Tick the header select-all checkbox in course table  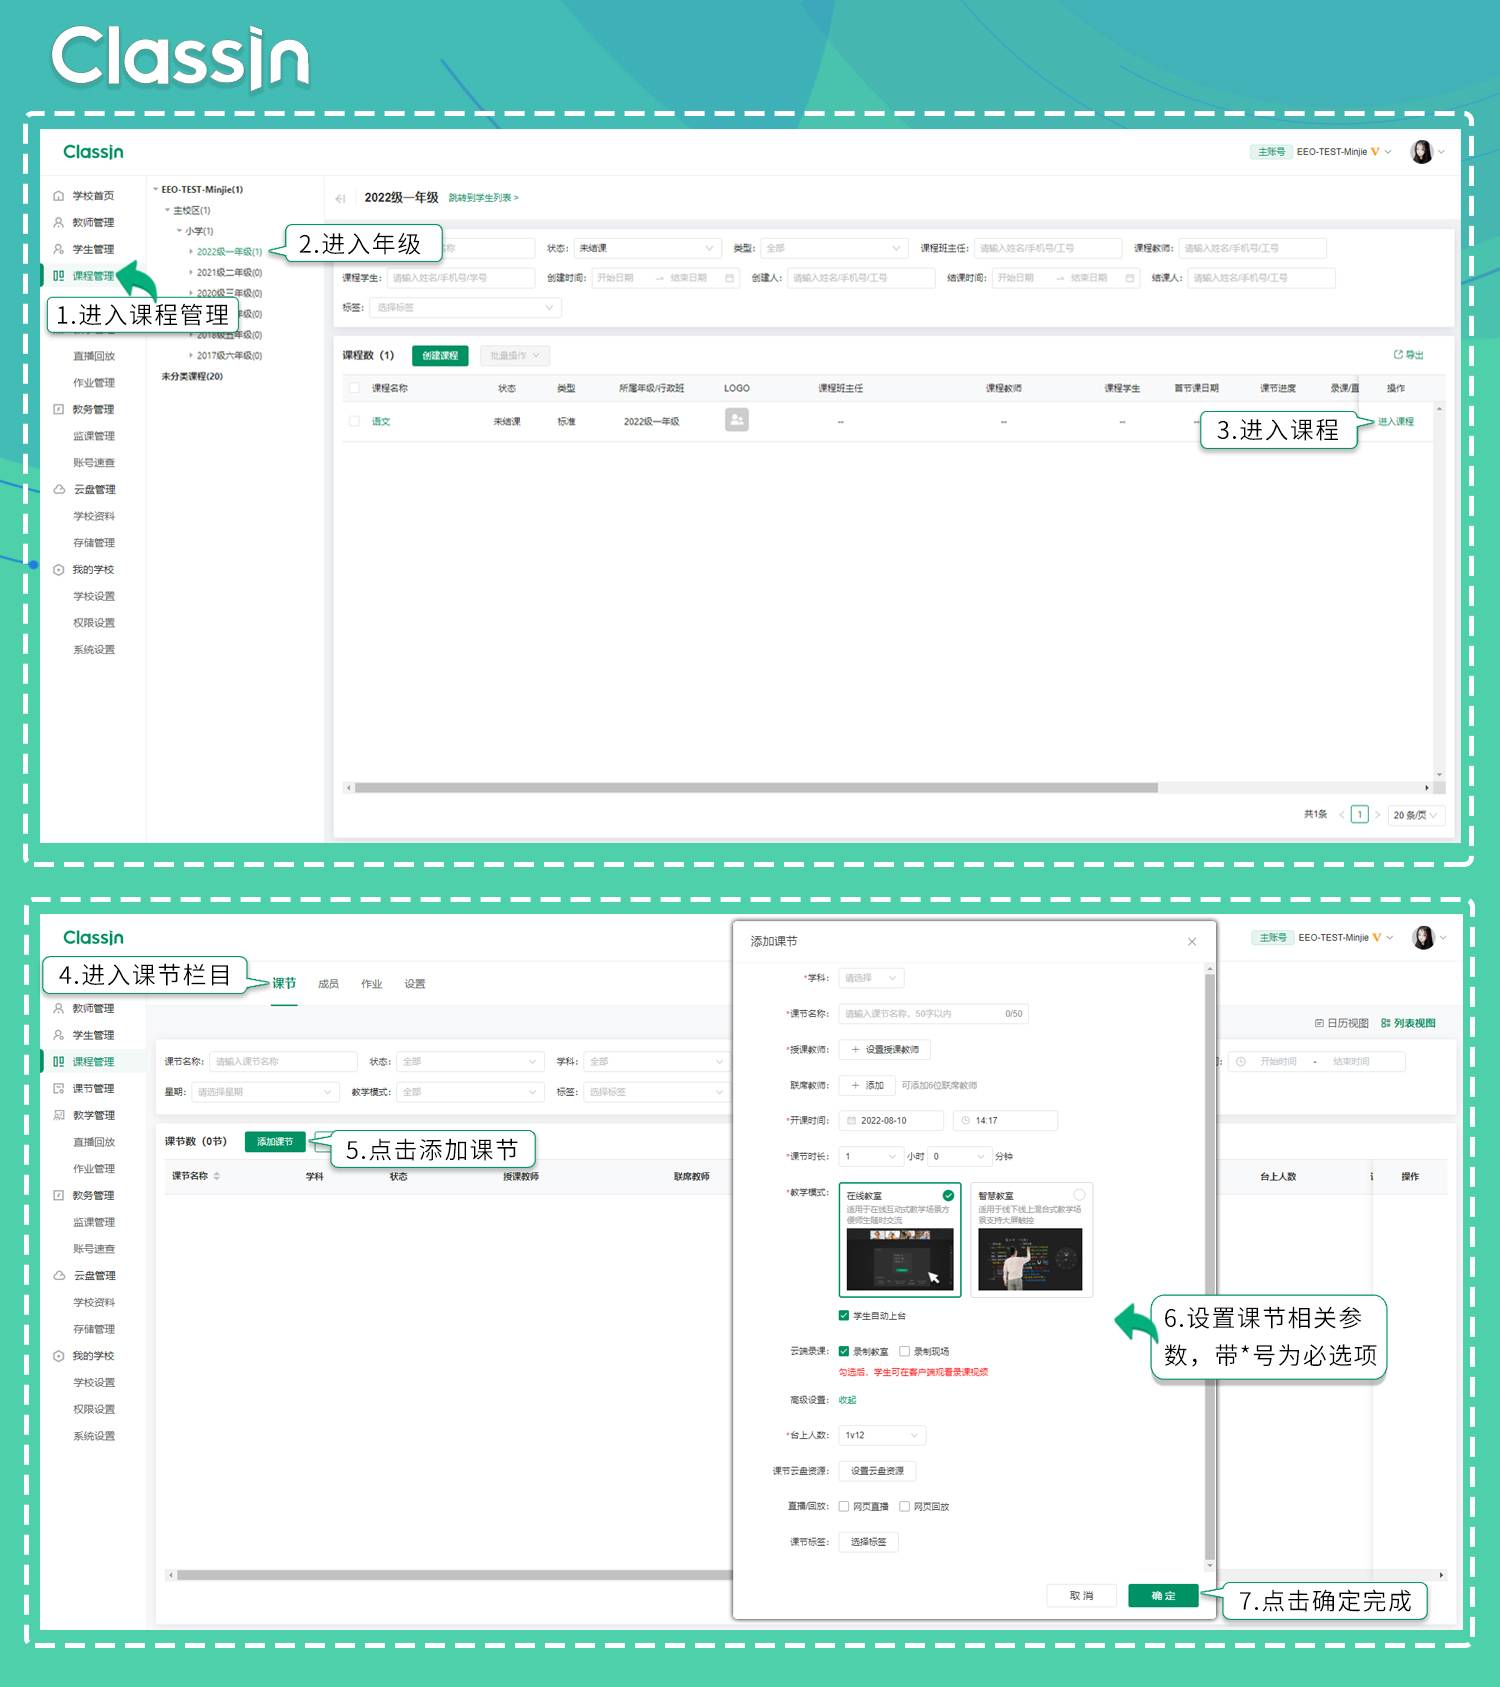tap(354, 388)
